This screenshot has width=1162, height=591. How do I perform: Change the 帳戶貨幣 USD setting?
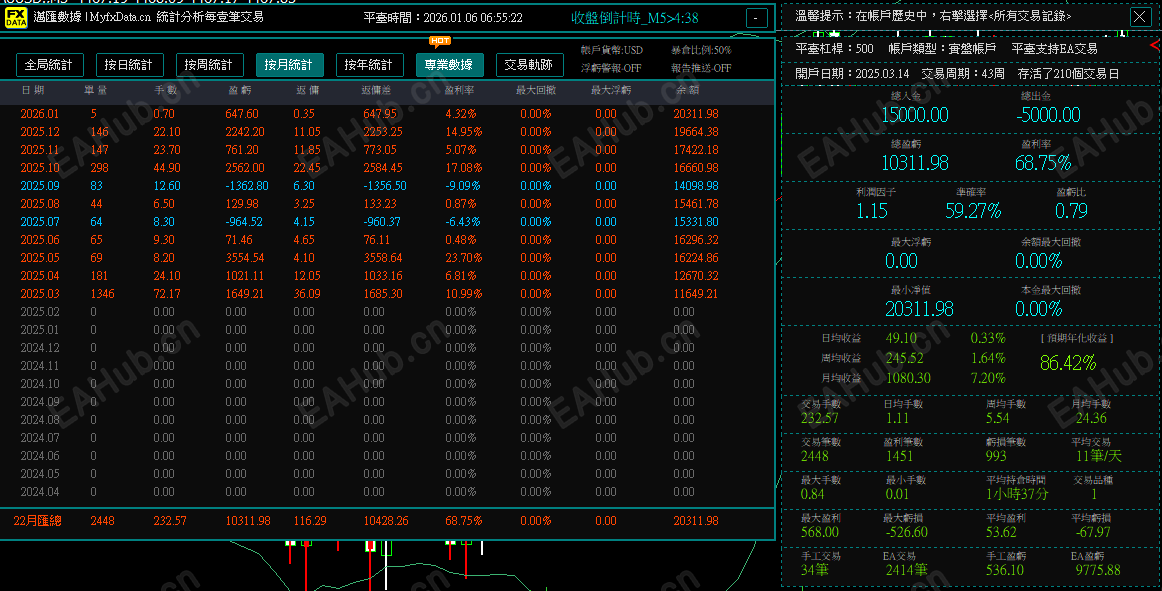611,50
